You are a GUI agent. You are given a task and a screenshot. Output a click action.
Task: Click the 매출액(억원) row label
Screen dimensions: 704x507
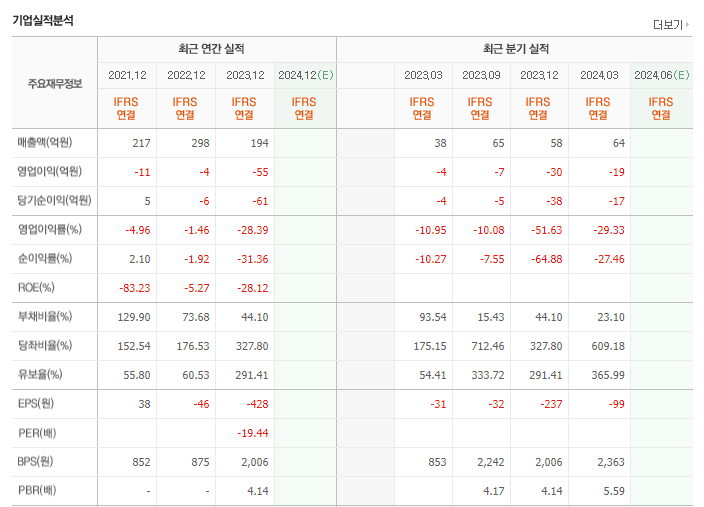[45, 143]
